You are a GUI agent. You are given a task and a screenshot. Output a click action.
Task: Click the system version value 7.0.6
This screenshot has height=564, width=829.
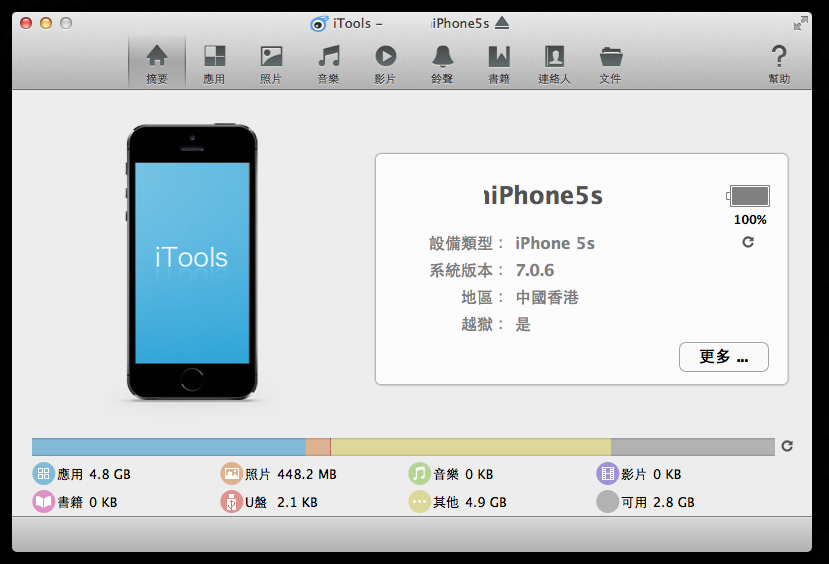535,270
